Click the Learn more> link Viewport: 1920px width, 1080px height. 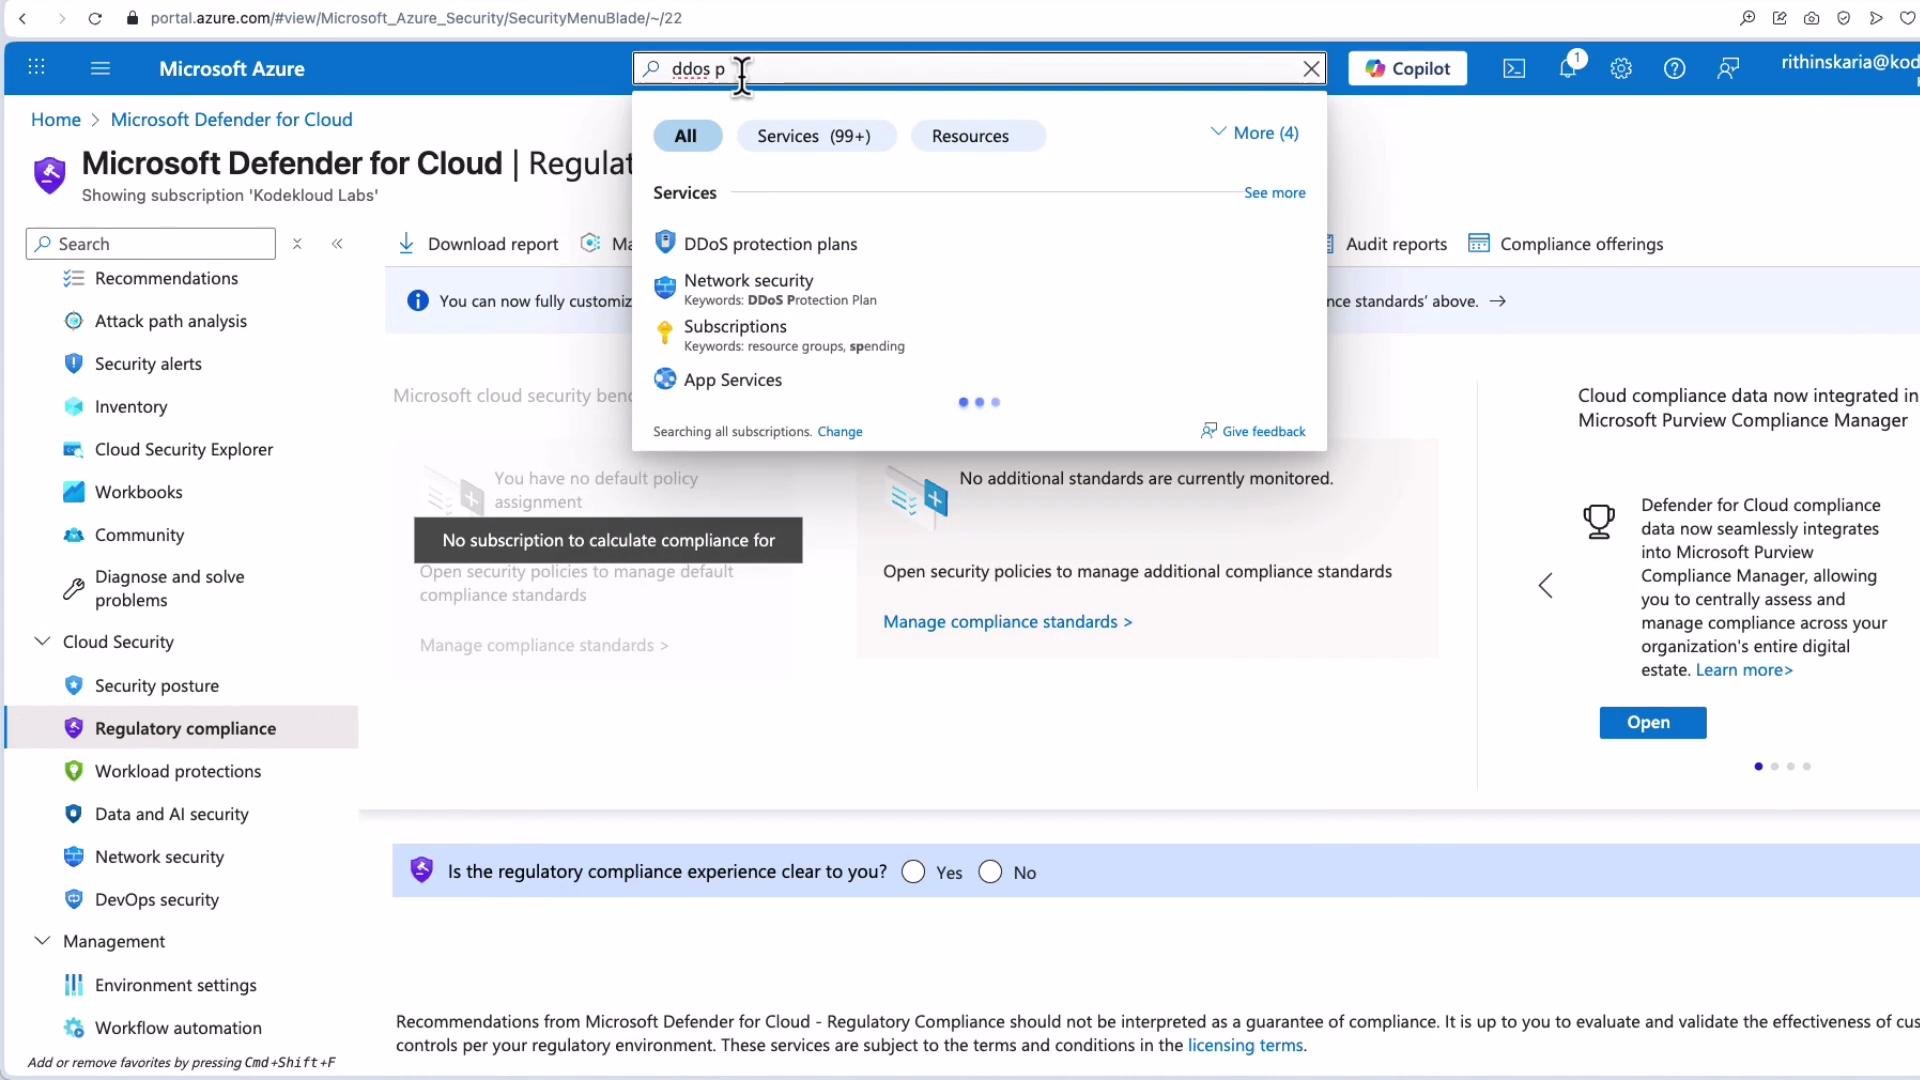coord(1744,670)
